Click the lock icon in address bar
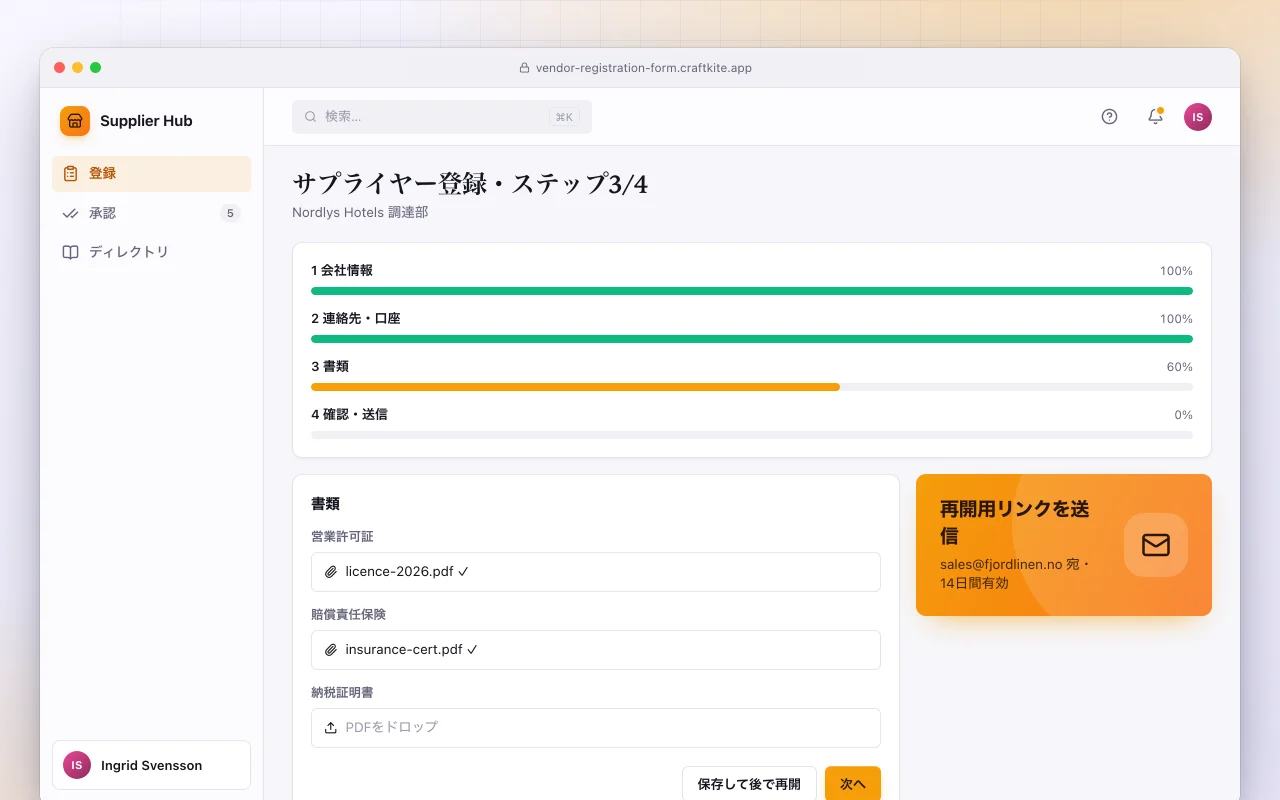The height and width of the screenshot is (800, 1280). tap(524, 68)
